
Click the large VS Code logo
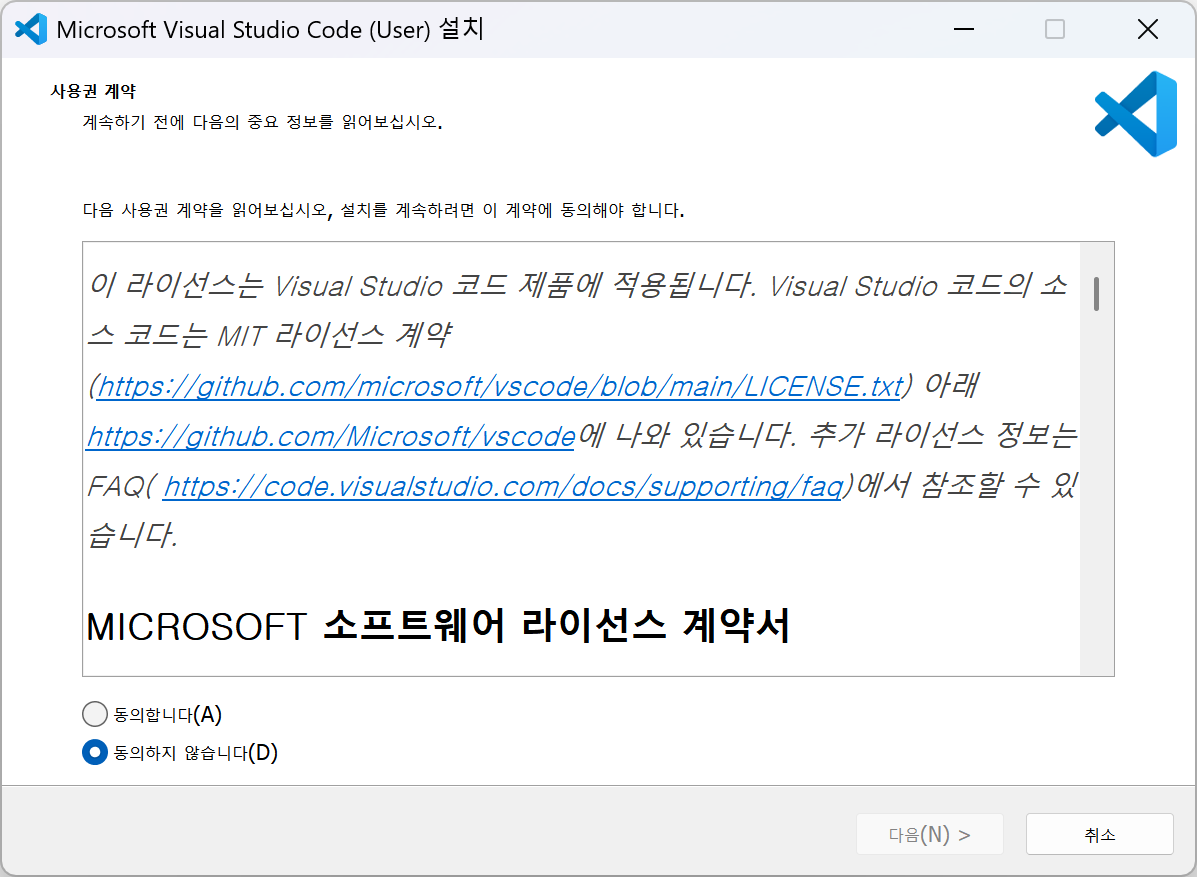pyautogui.click(x=1136, y=114)
